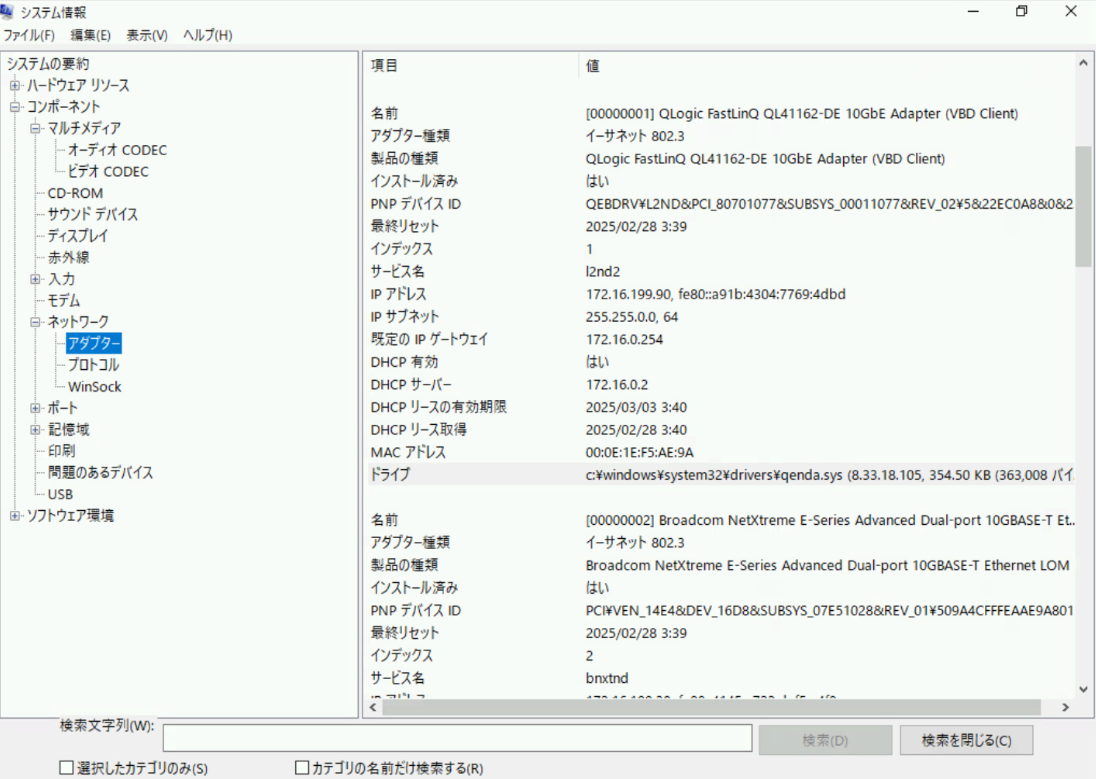
Task: Click MAC アドレス value 00:0E:1E:F5:AE:9A
Action: (640, 452)
